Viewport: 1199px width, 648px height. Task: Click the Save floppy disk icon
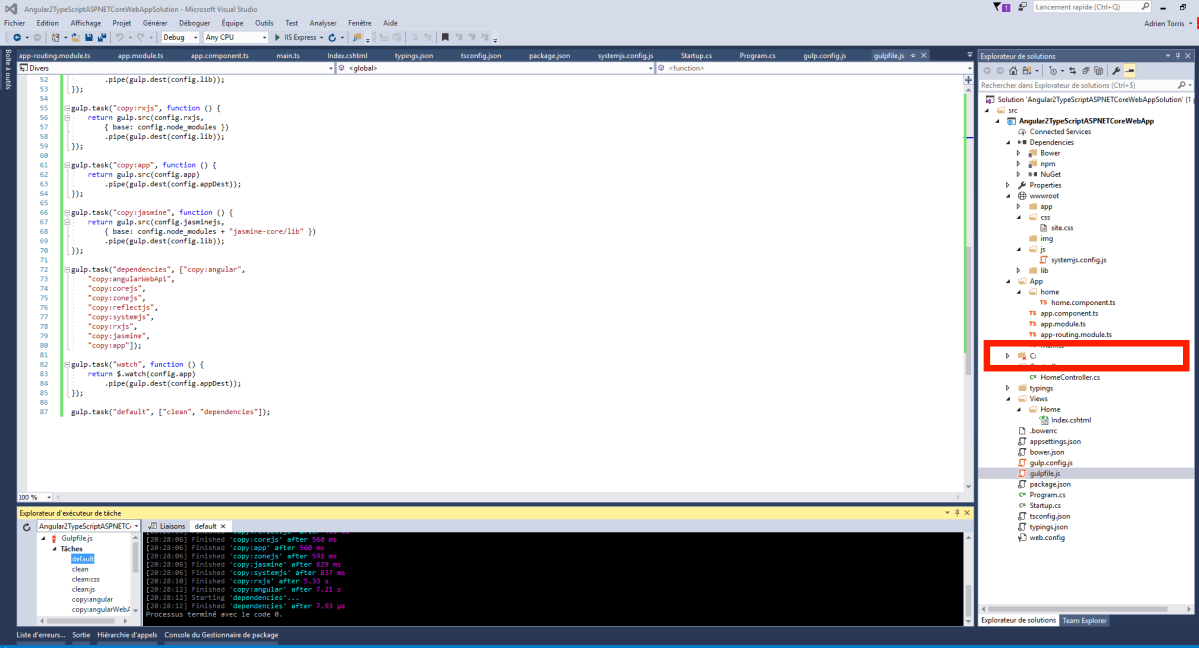click(89, 37)
